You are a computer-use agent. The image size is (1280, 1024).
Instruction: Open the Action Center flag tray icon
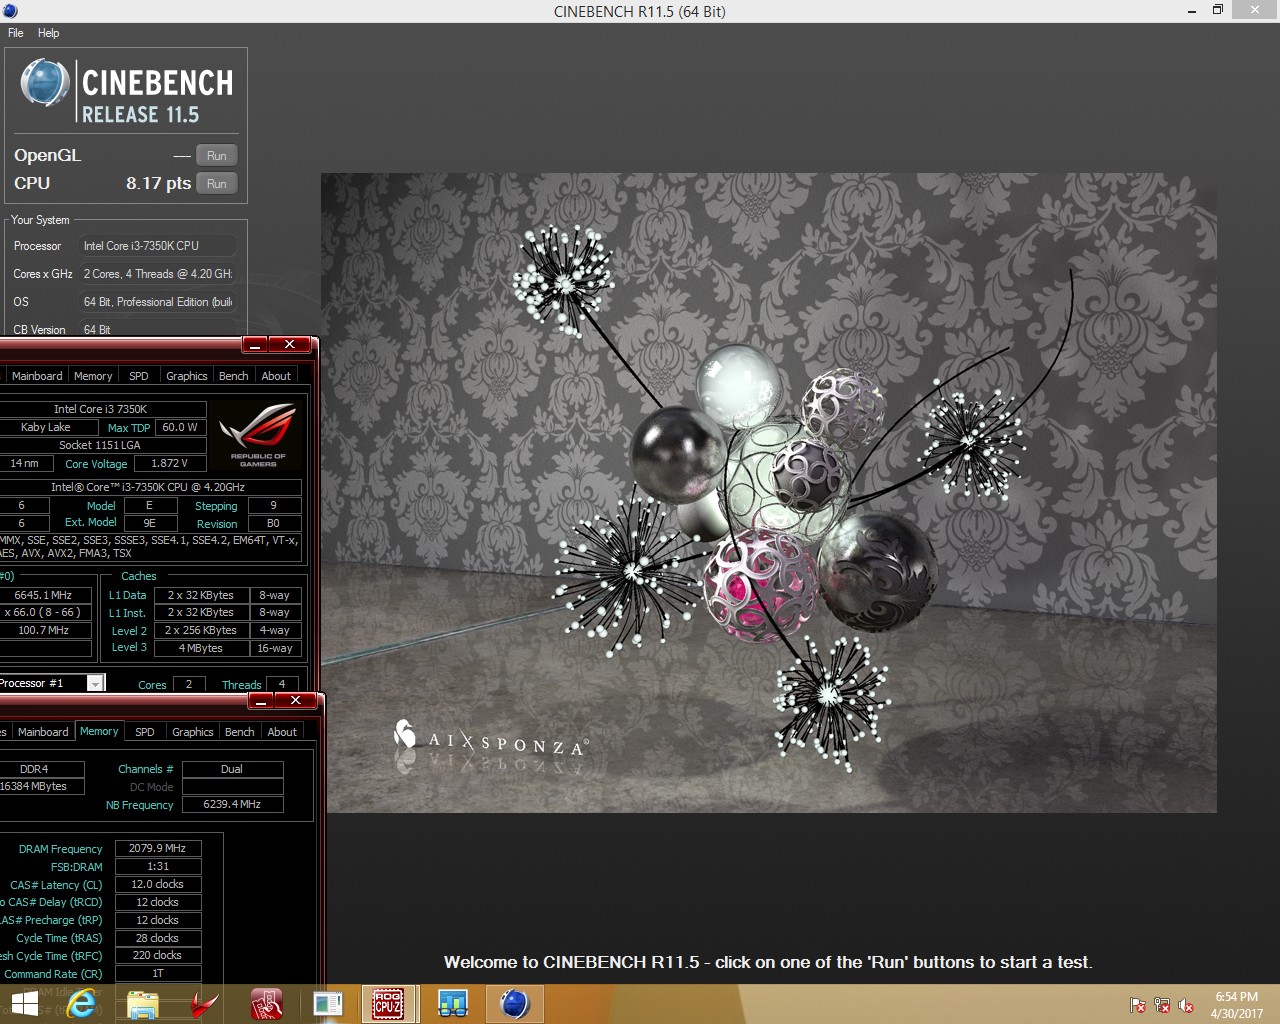[x=1138, y=1005]
